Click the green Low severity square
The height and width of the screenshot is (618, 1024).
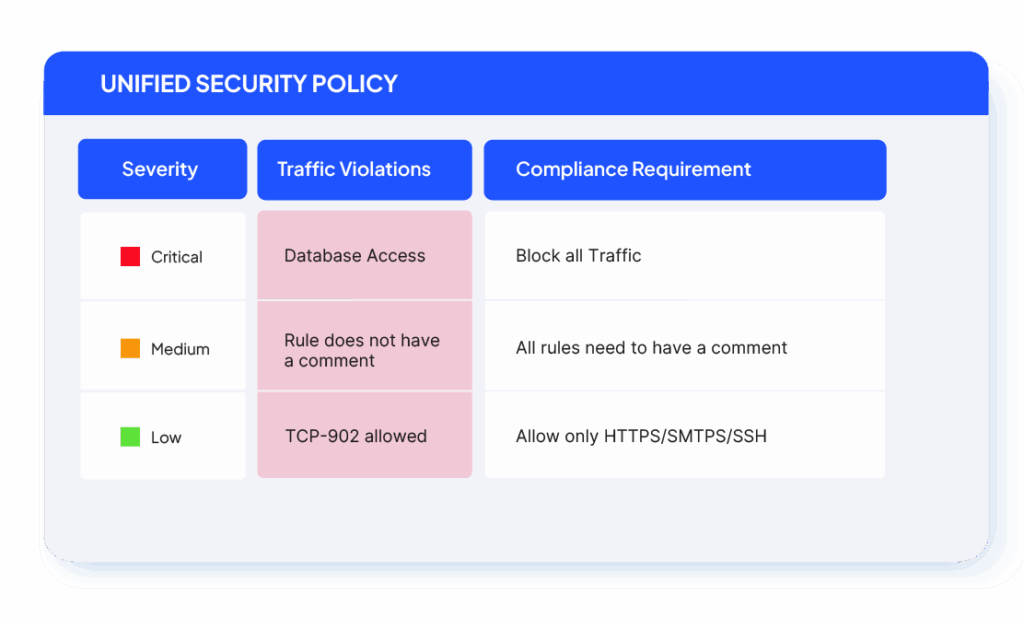coord(130,437)
